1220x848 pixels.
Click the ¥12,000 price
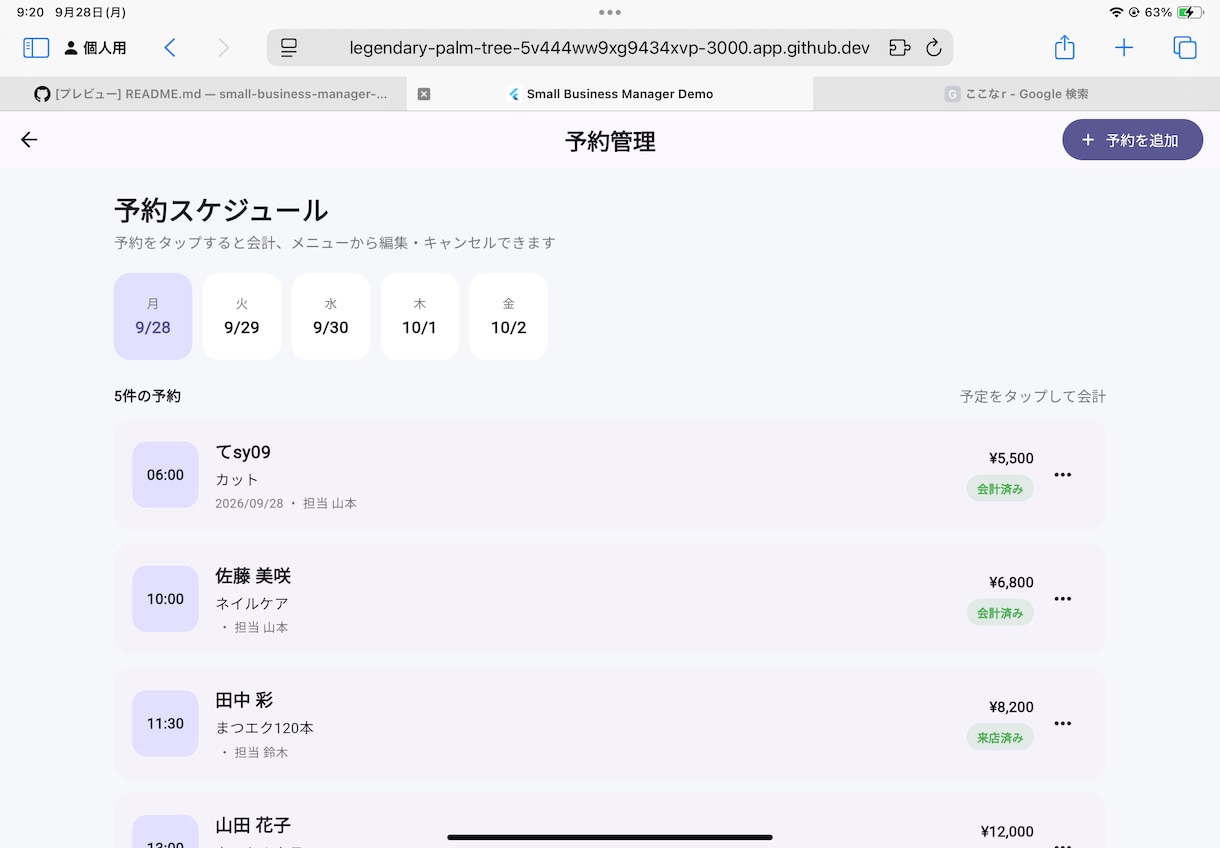[1007, 831]
